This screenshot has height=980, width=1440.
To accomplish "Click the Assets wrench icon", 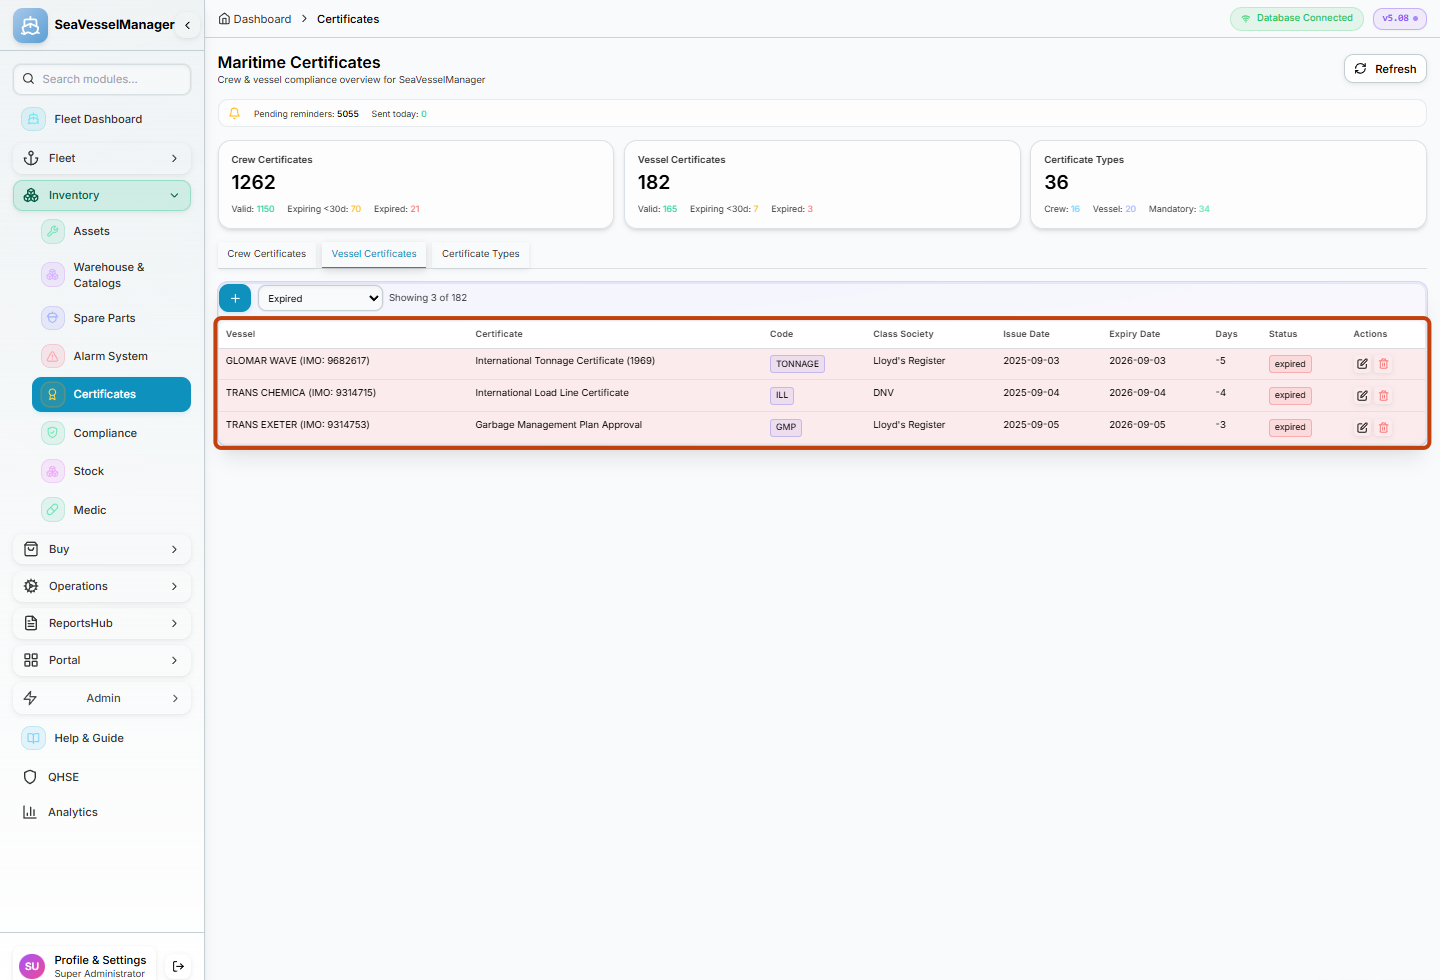I will click(53, 231).
